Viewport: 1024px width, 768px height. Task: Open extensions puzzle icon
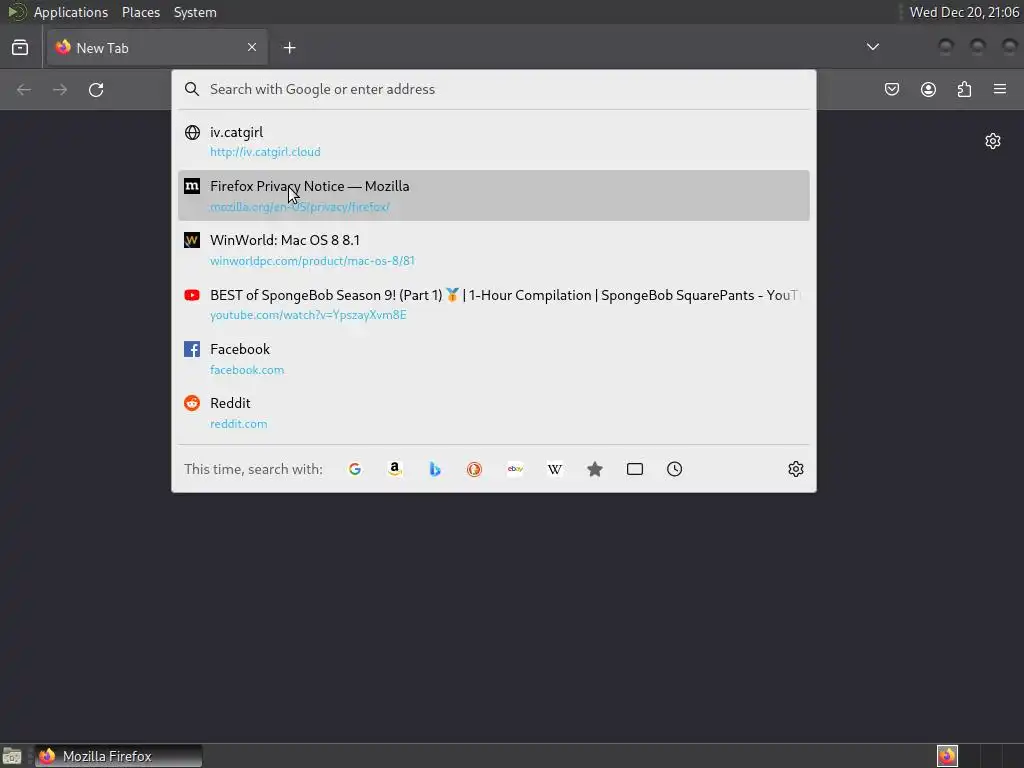click(965, 89)
